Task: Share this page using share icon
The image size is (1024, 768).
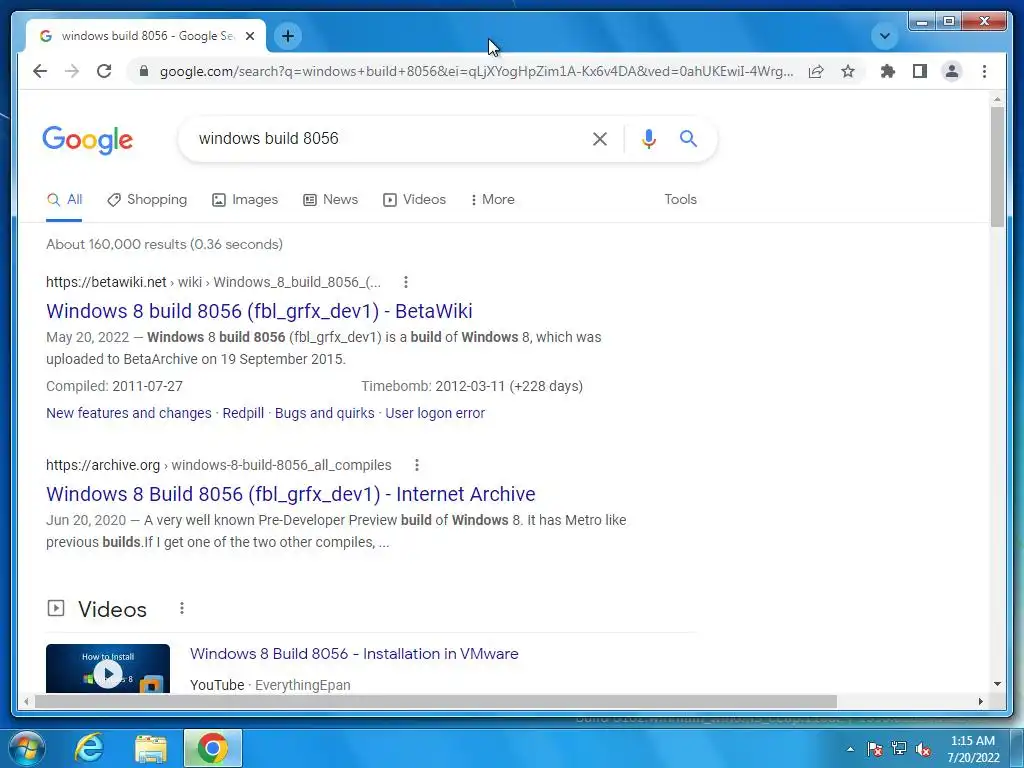Action: click(816, 71)
